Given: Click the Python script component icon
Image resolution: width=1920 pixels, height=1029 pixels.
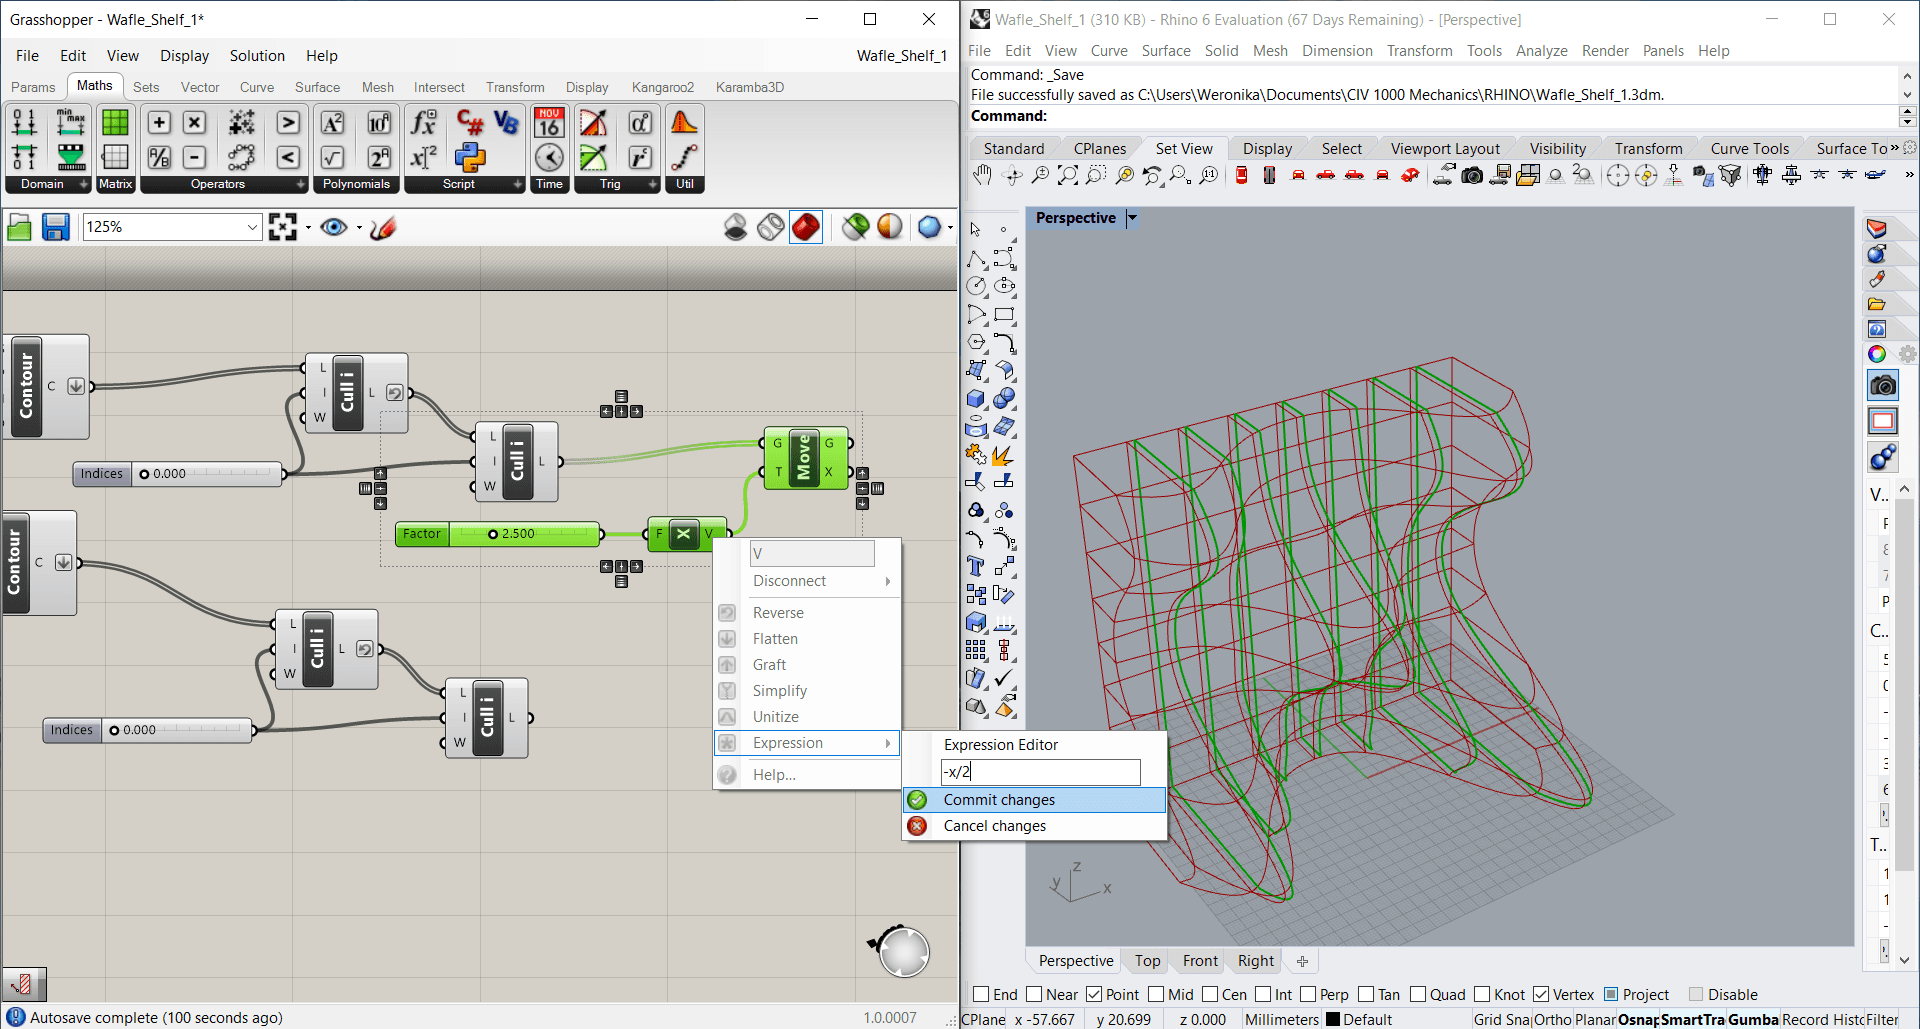Looking at the screenshot, I should [470, 157].
